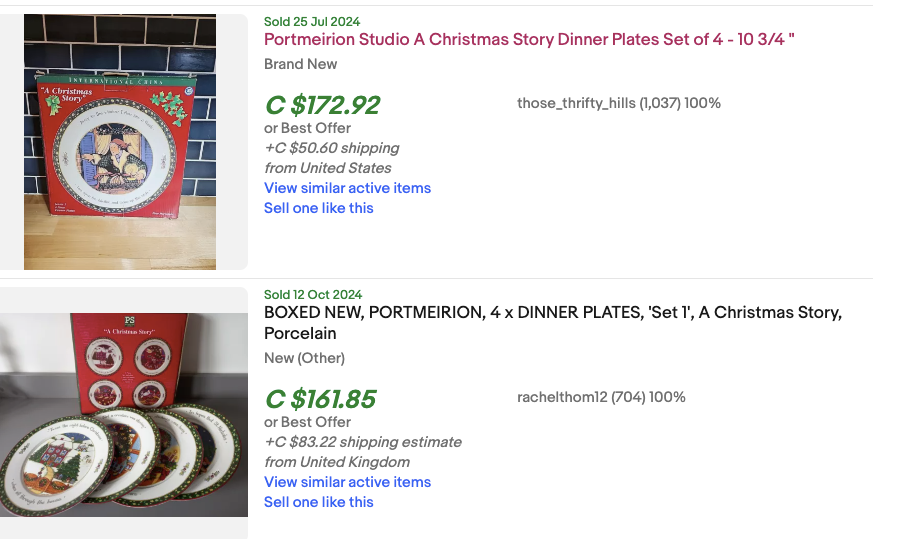Click Sell one like this under $161.85 listing
Screen dimensions: 905x539
coord(318,502)
